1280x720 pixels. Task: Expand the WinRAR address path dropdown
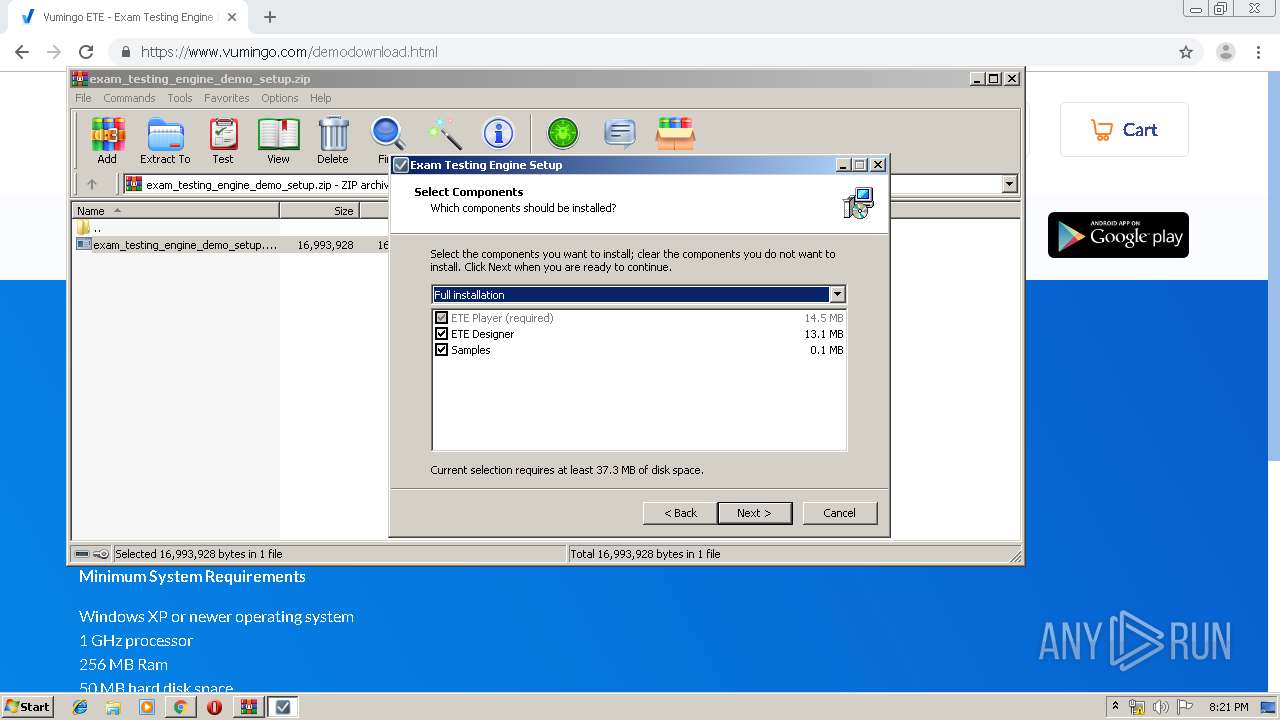tap(1009, 184)
